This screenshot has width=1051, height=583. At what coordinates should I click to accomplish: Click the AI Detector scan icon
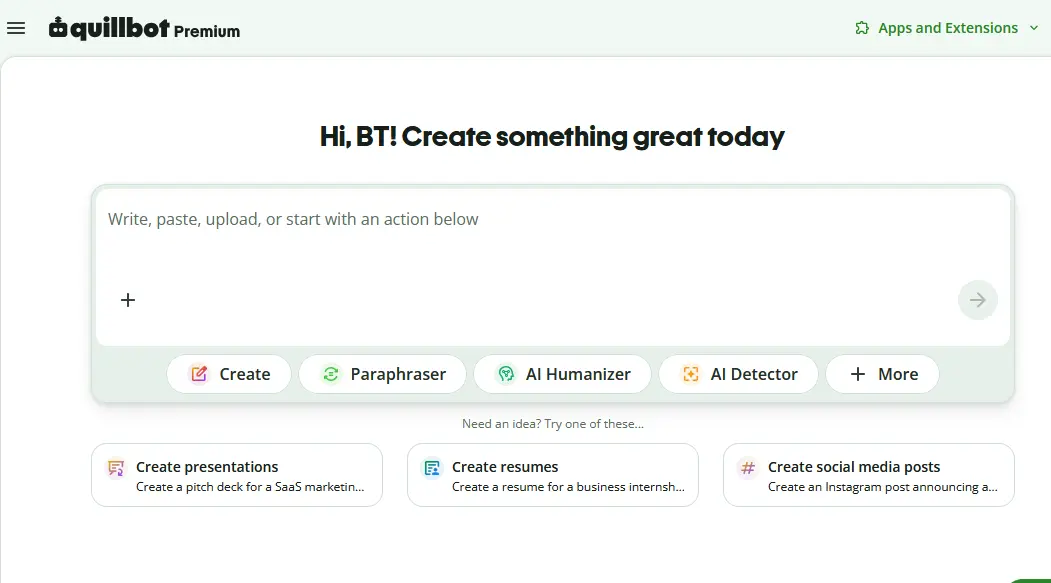tap(690, 374)
